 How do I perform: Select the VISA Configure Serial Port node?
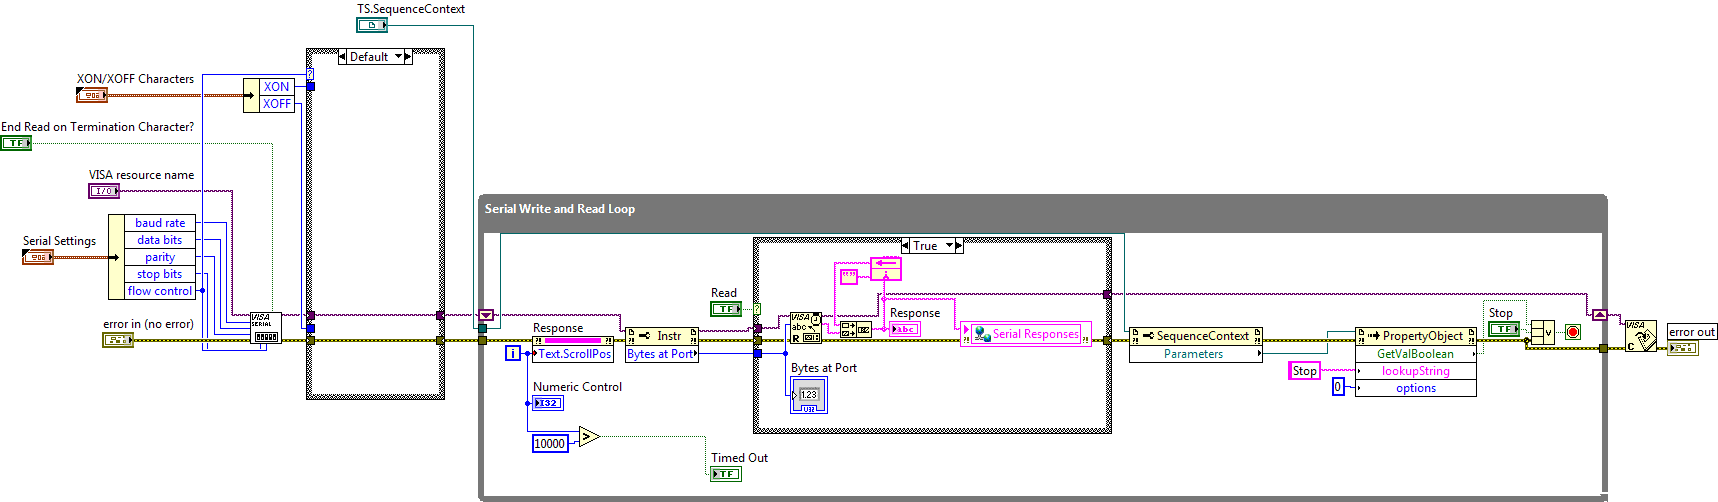coord(265,328)
